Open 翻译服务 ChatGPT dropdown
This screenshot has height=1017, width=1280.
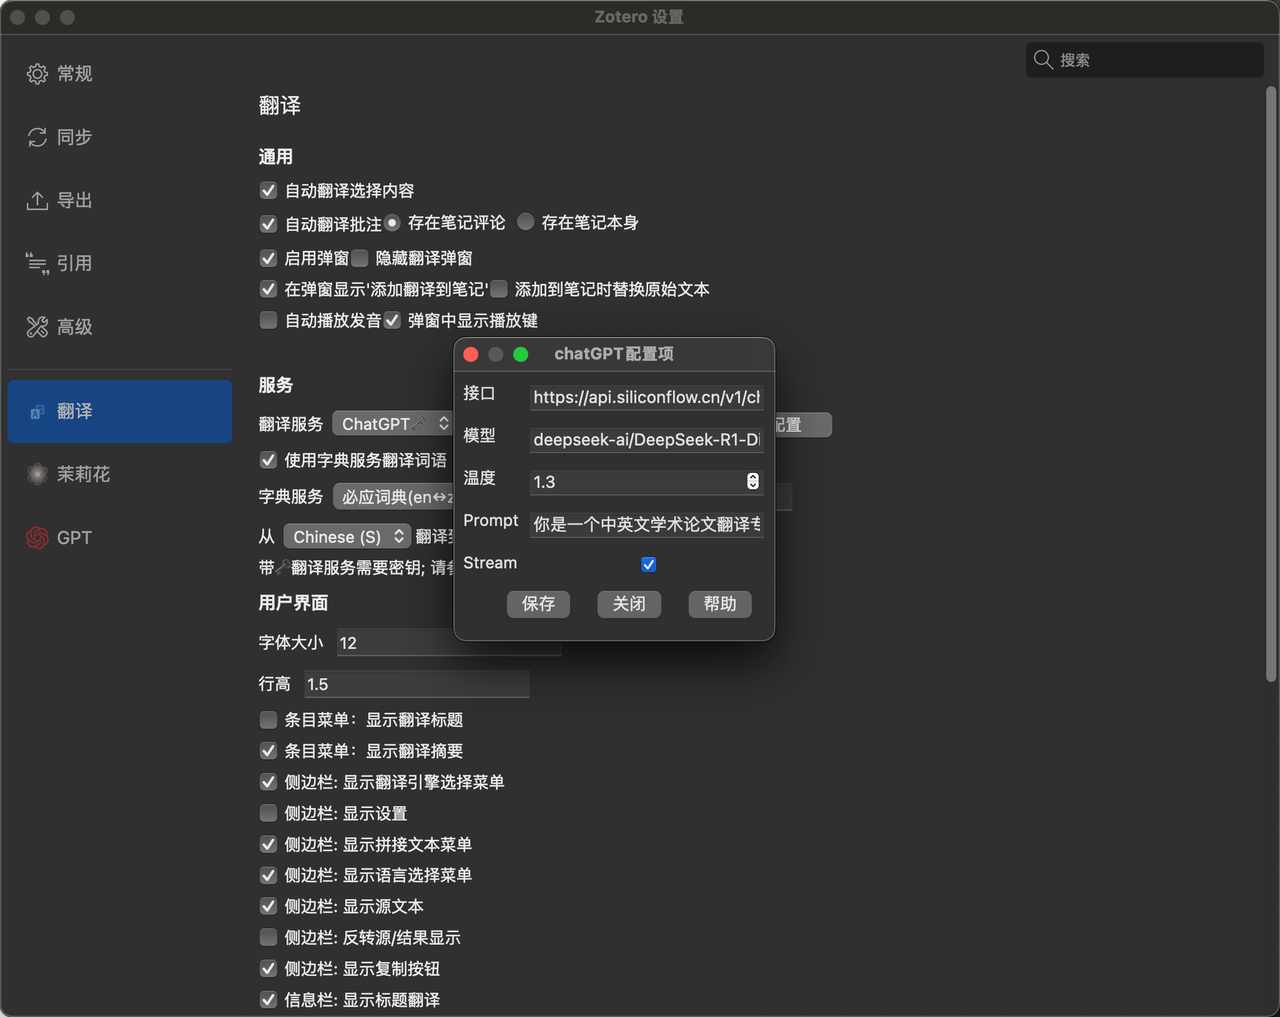(393, 424)
